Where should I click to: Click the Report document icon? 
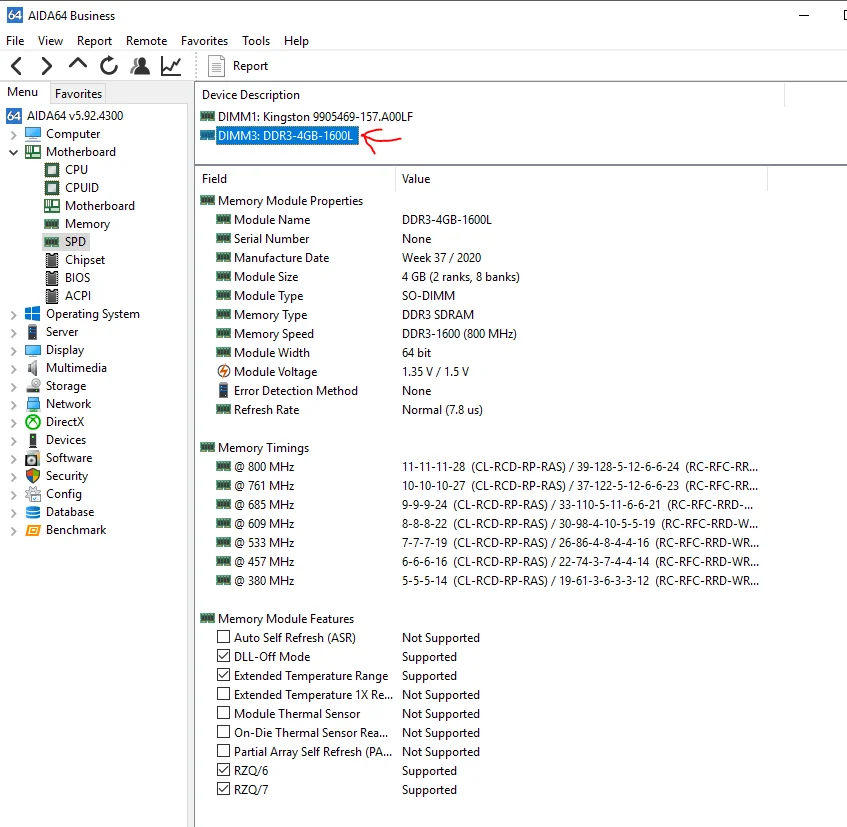pyautogui.click(x=216, y=66)
